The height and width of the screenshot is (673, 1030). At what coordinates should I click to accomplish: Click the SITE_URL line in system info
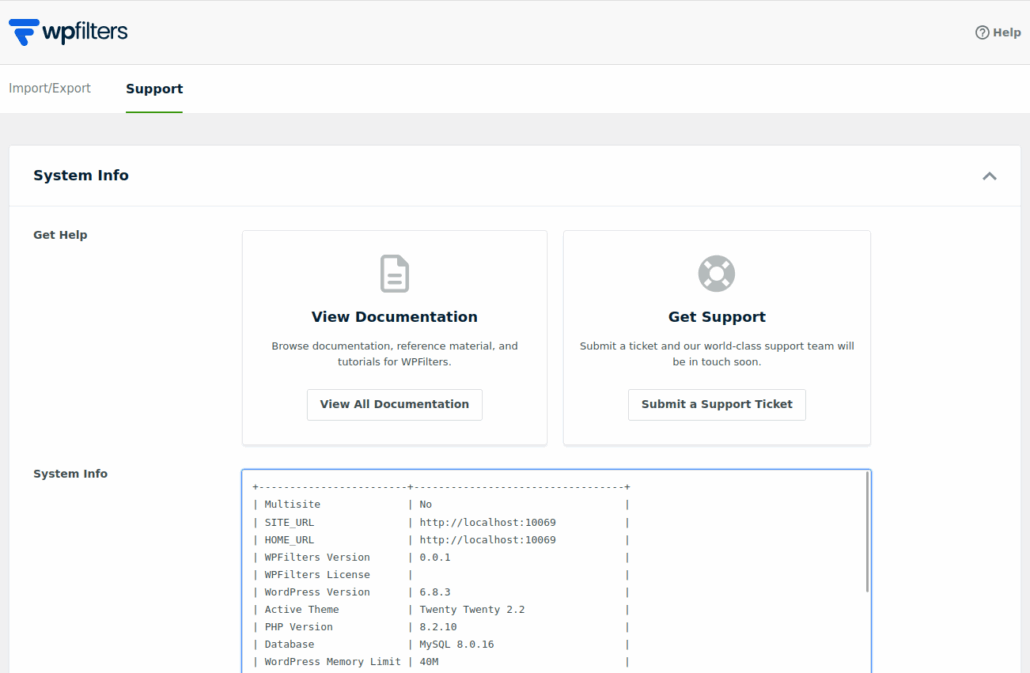[440, 522]
